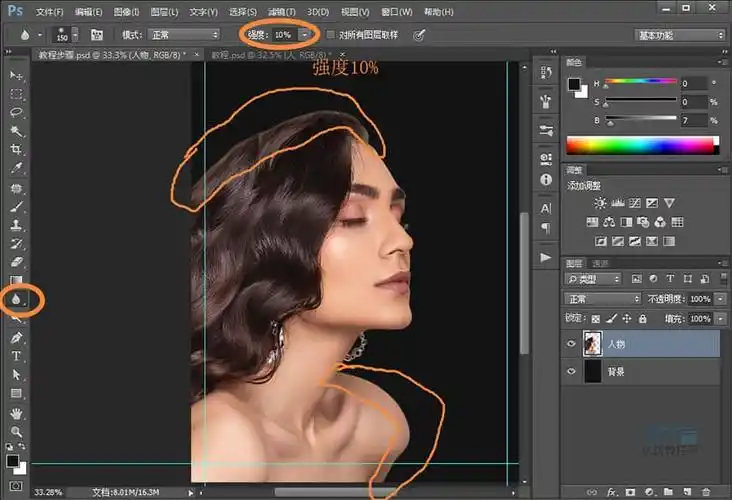Open the 基本功能 workspace dropdown

[680, 35]
